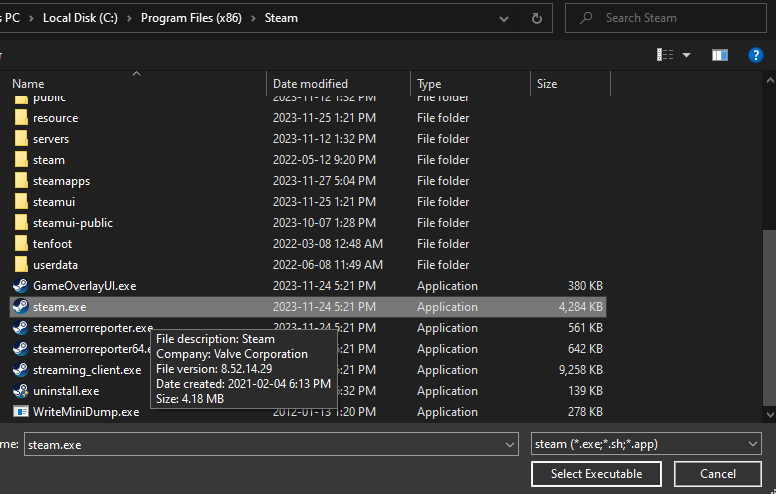The image size is (776, 494).
Task: Open the view options dropdown arrow
Action: (x=687, y=55)
